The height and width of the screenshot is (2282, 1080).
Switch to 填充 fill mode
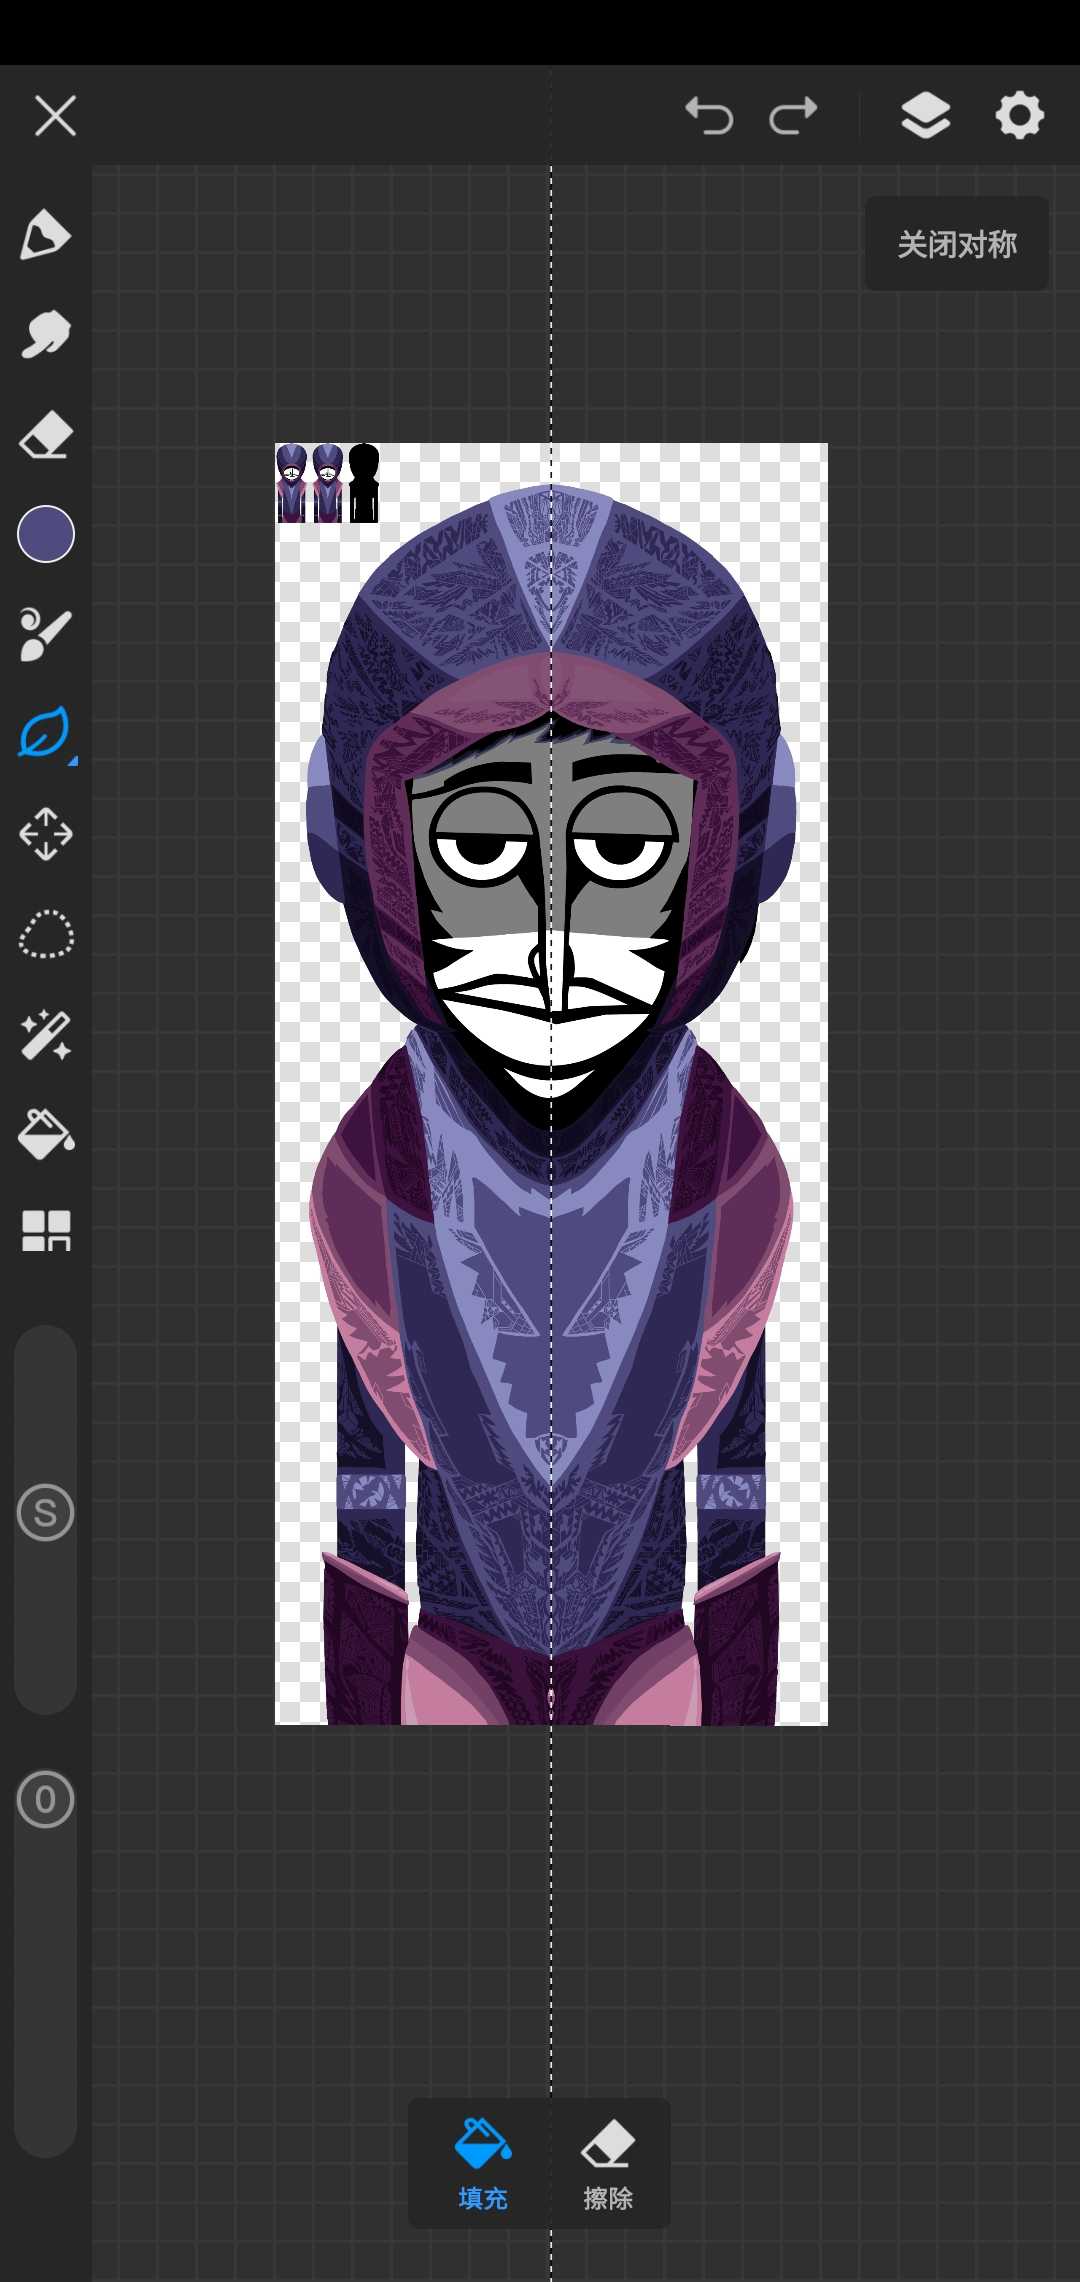pyautogui.click(x=483, y=2165)
